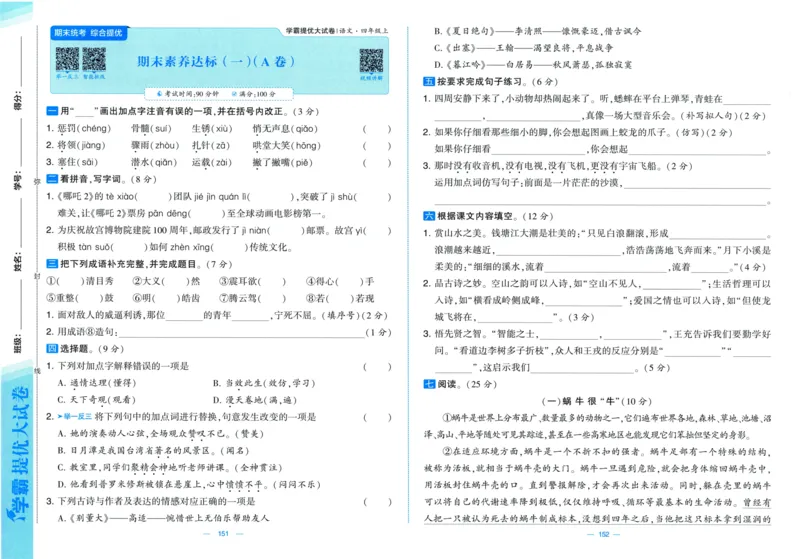800x559 pixels.
Task: Click idiom item '⑧若( )若现'
Action: 340,298
